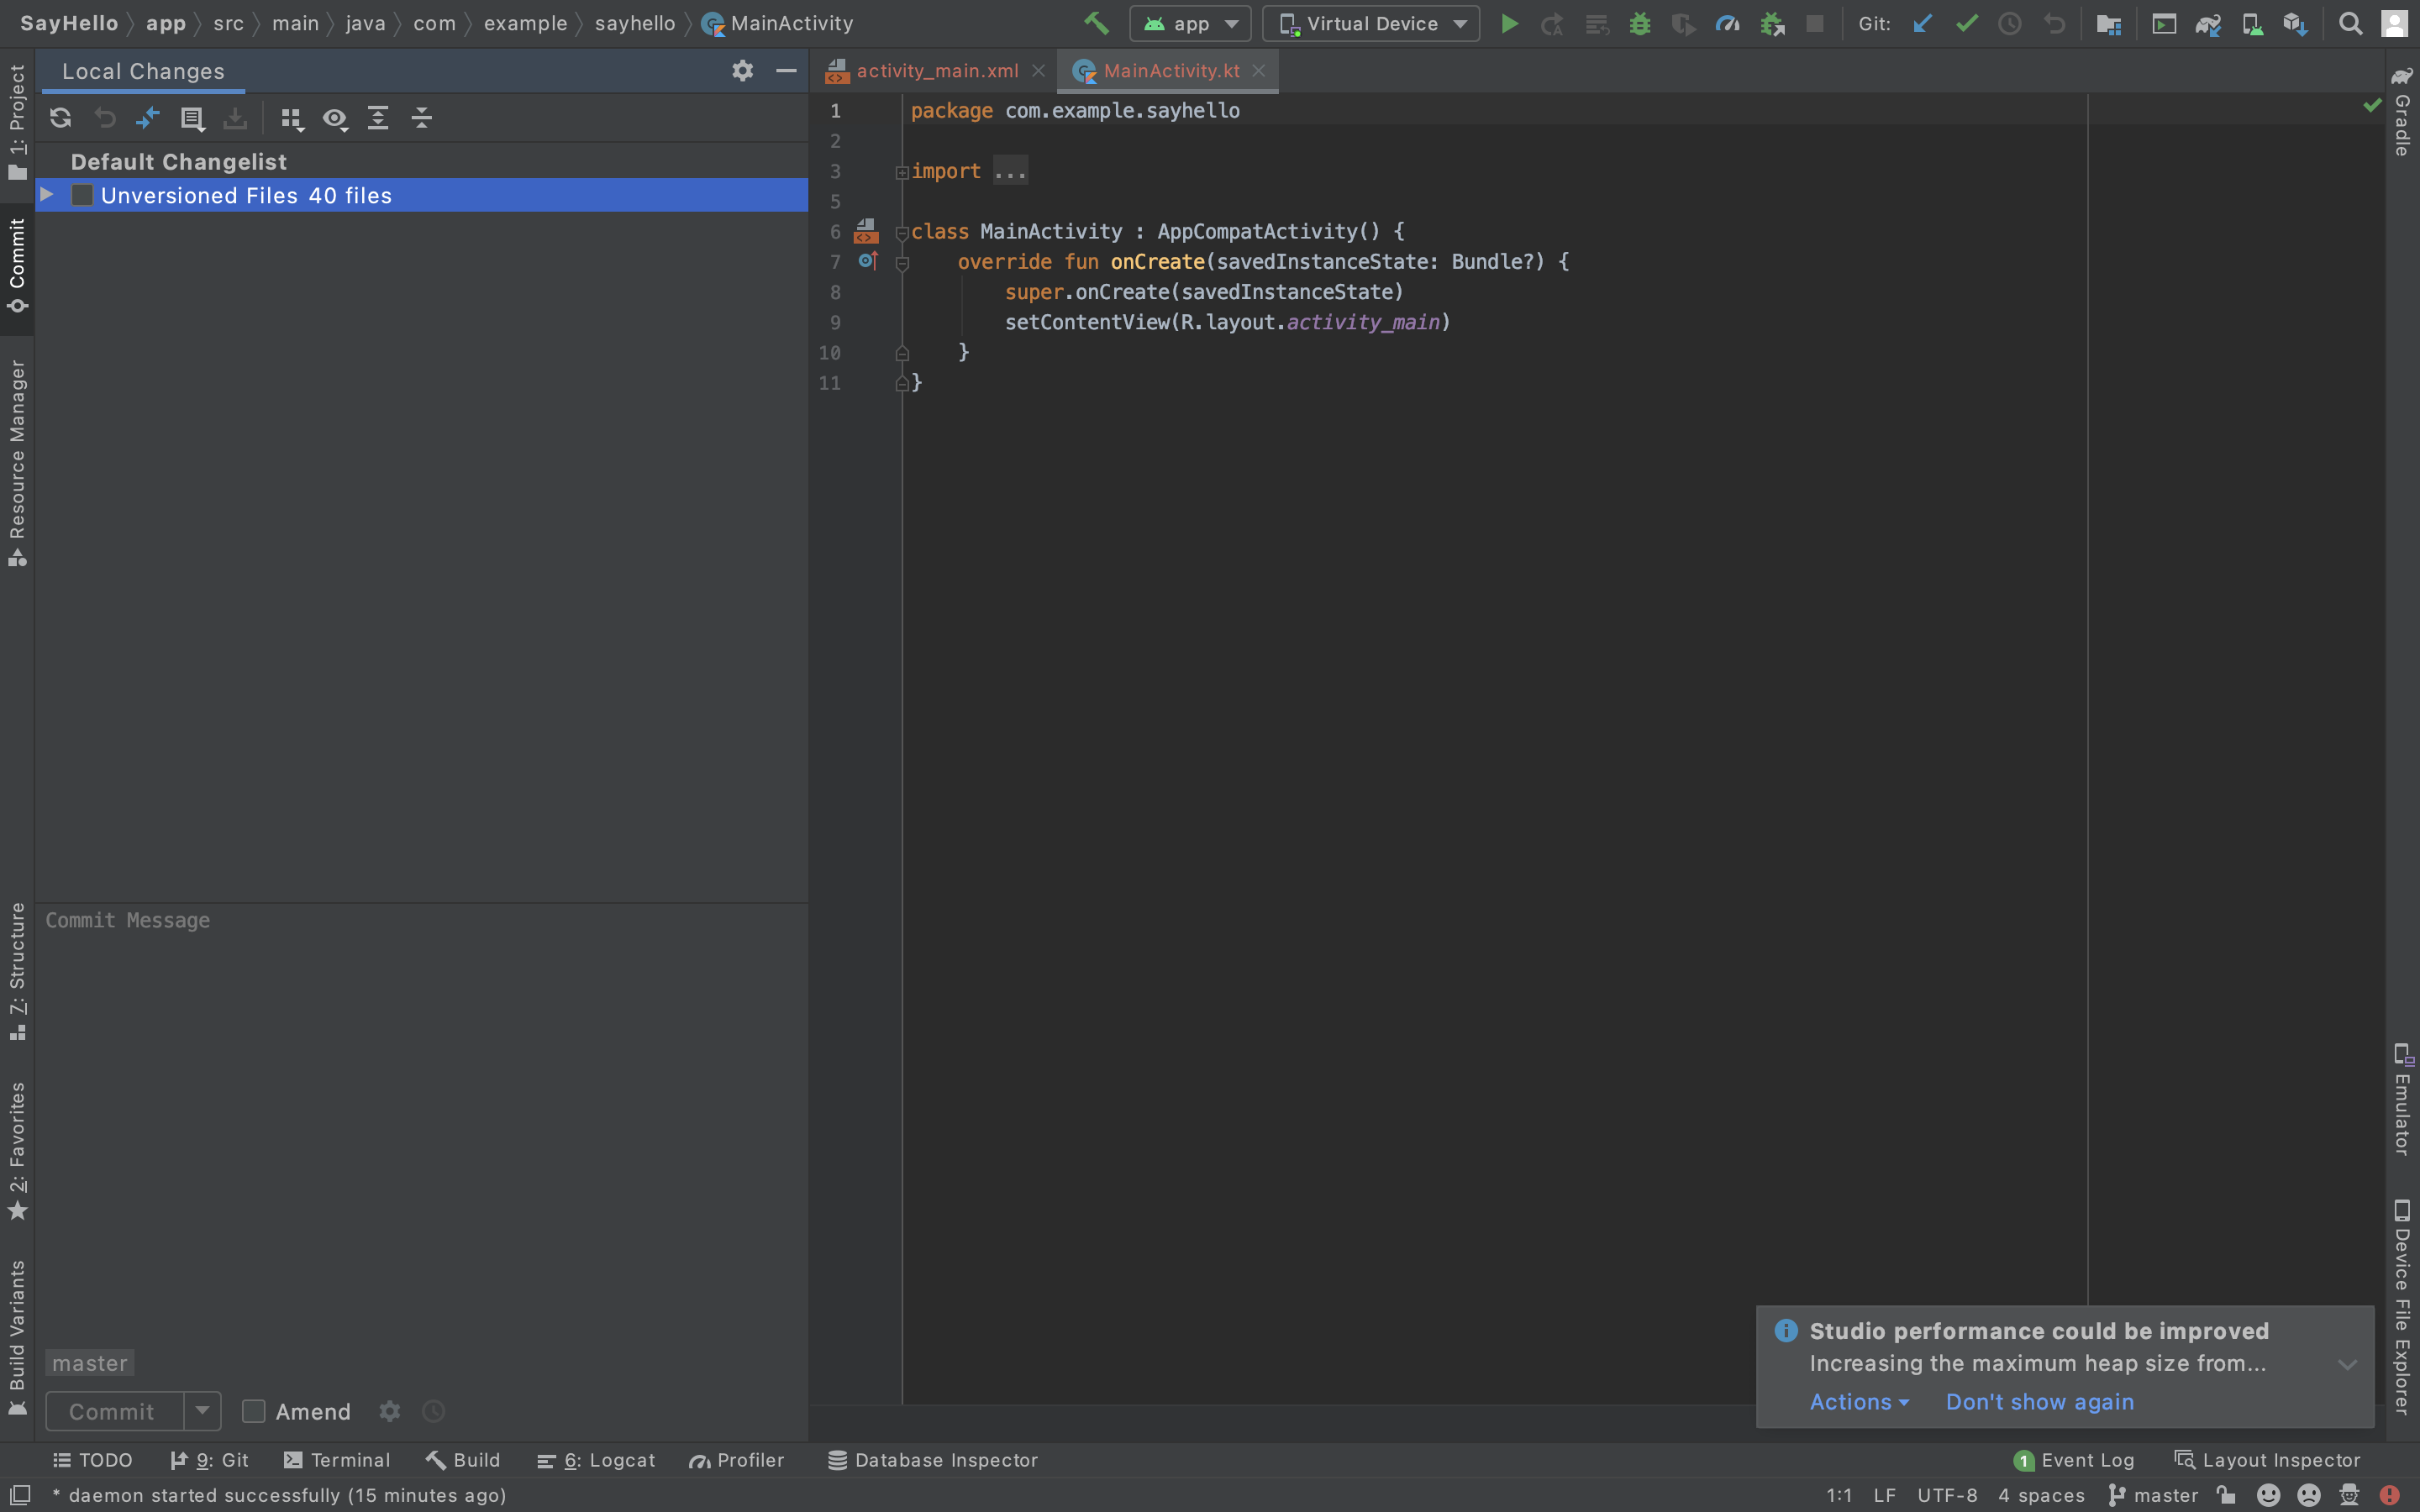Open the app run configuration dropdown
This screenshot has width=2420, height=1512.
coord(1190,23)
